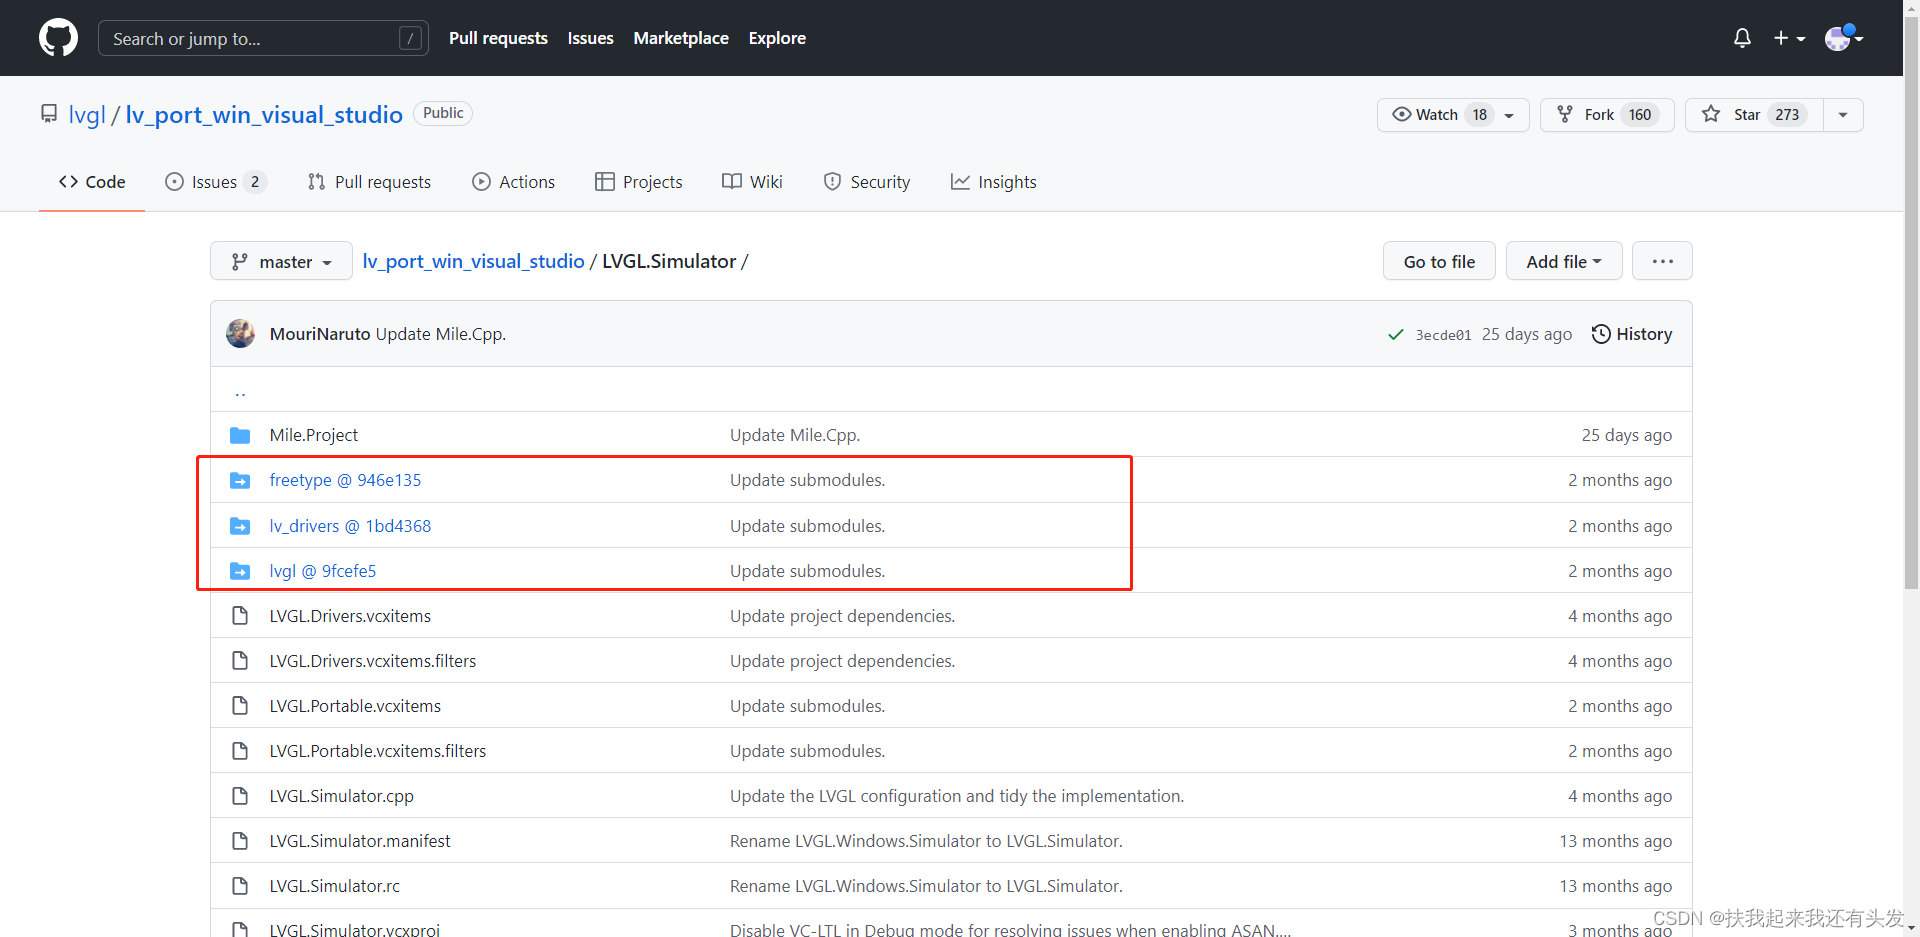
Task: Open LVGL.Portable.vcxitems.filters file
Action: click(x=378, y=751)
